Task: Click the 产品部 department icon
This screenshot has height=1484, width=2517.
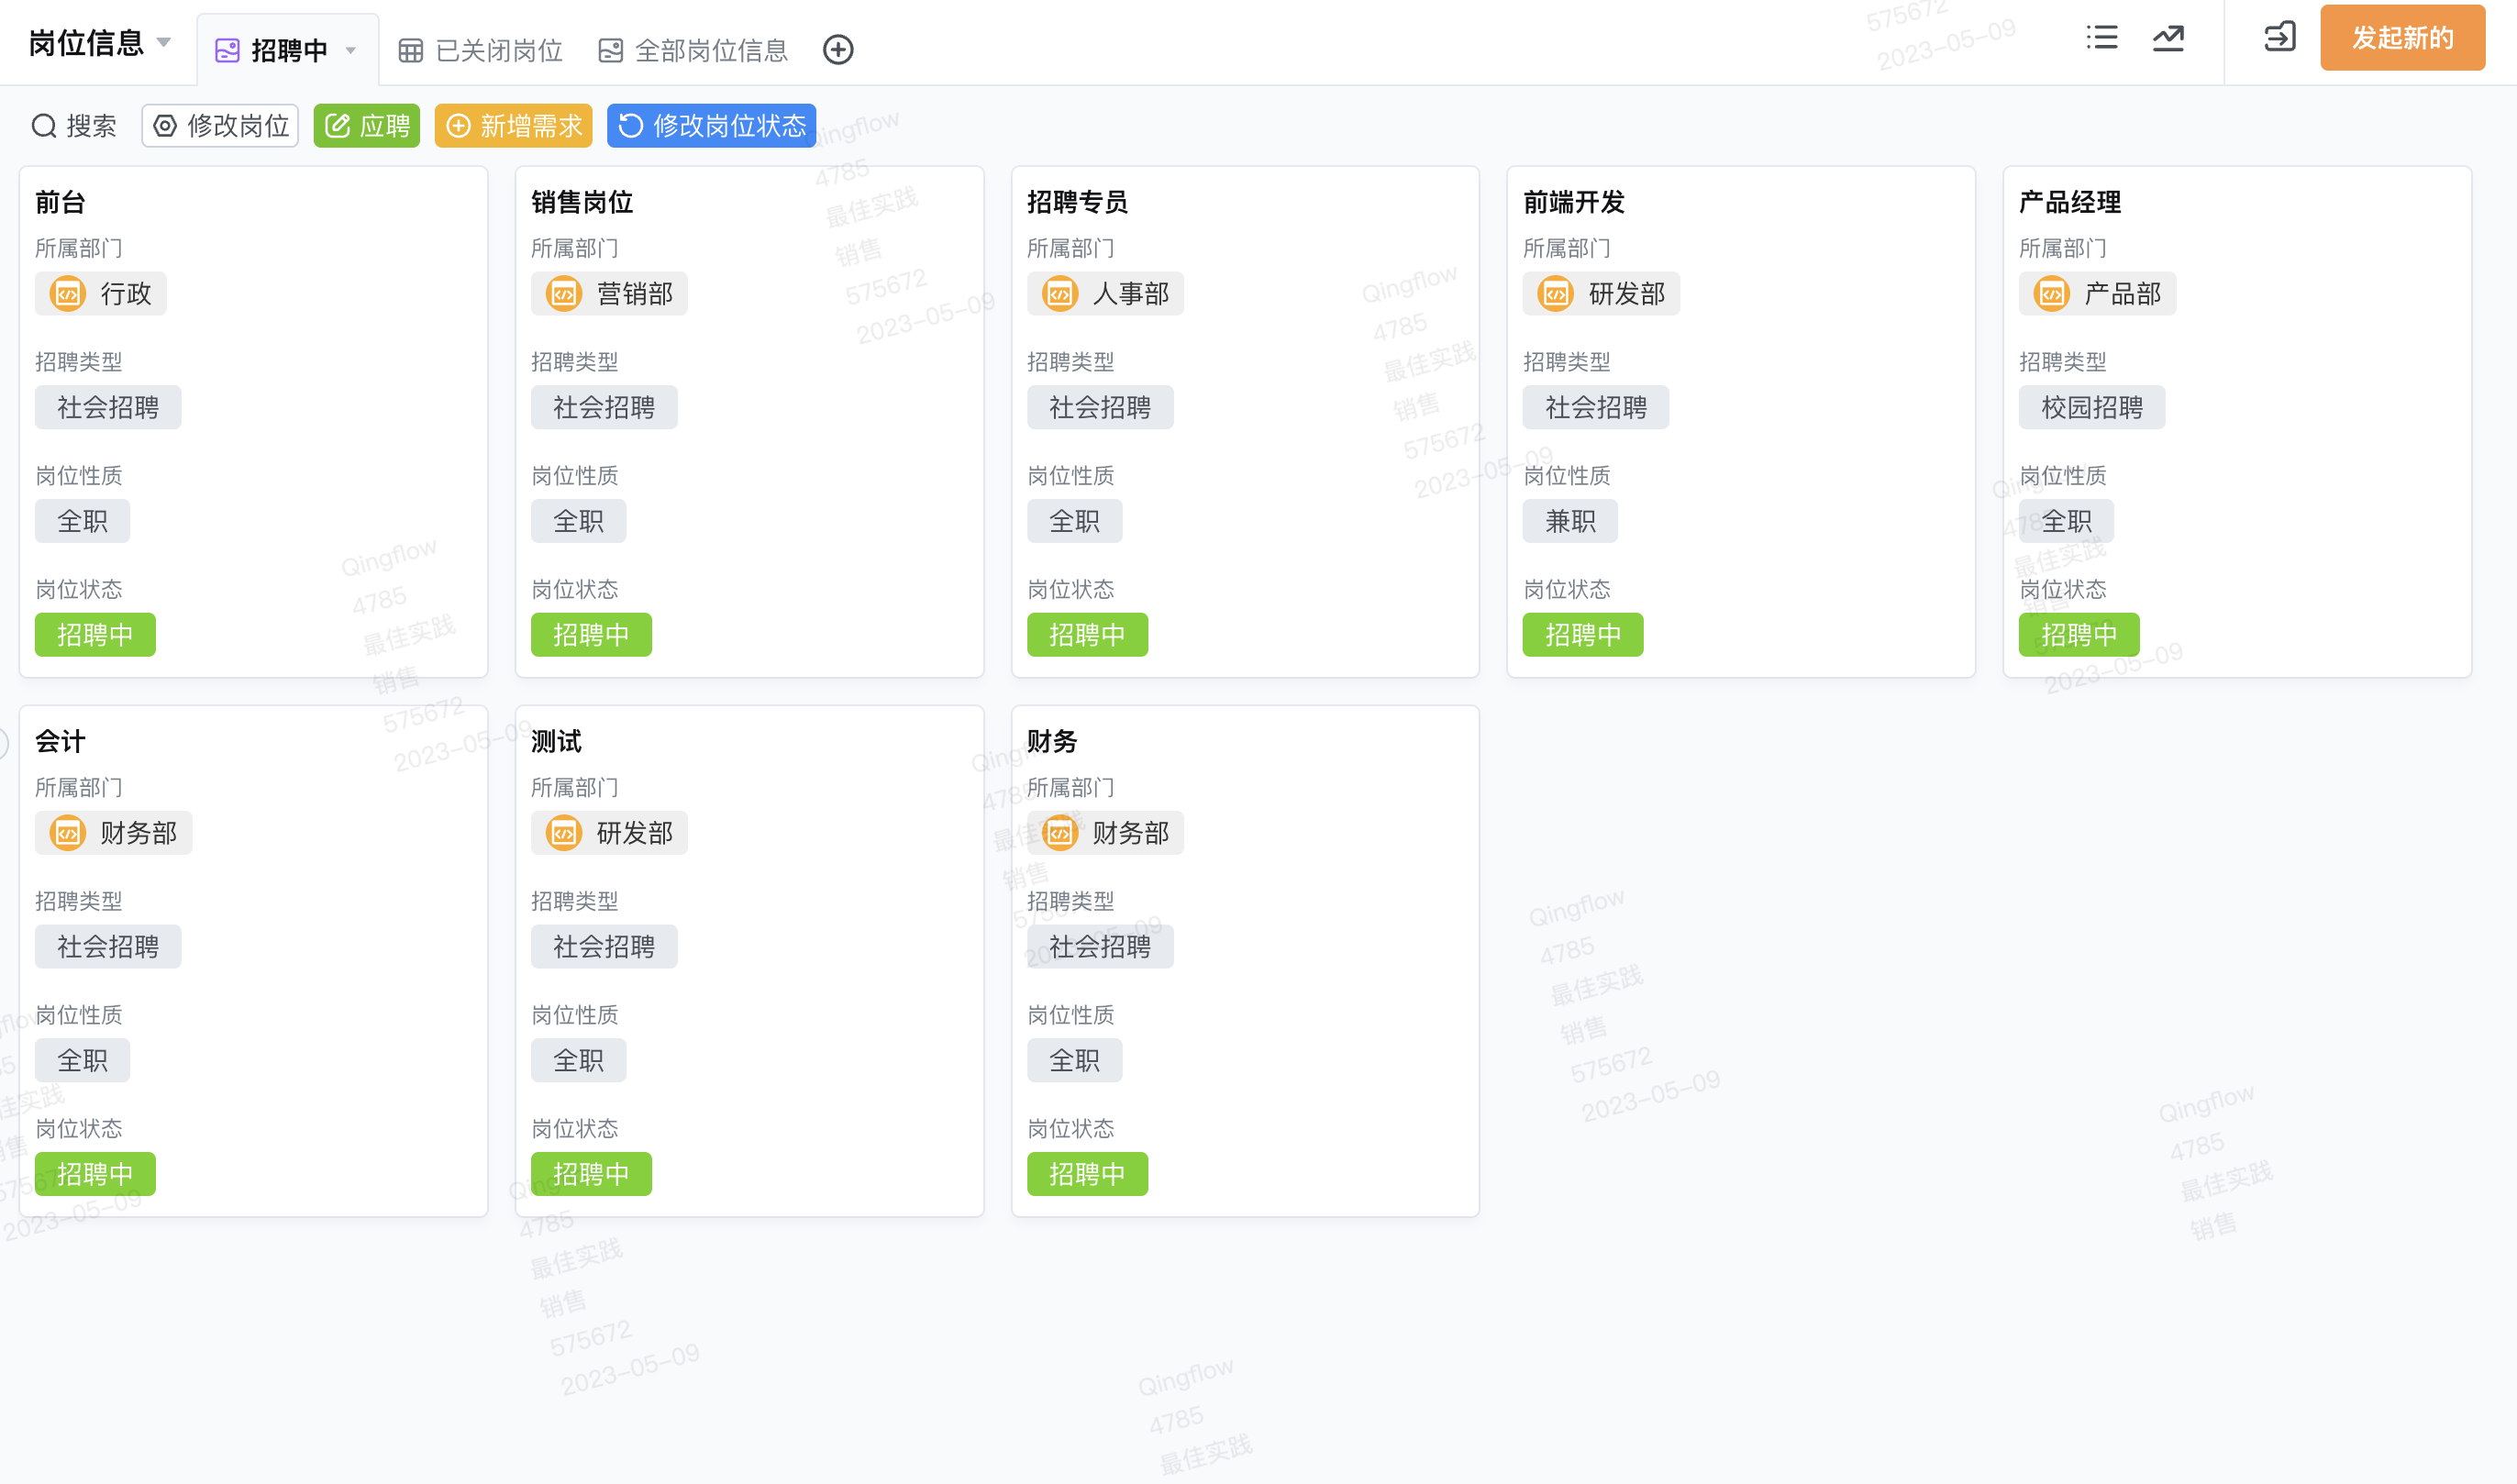Action: (2052, 294)
